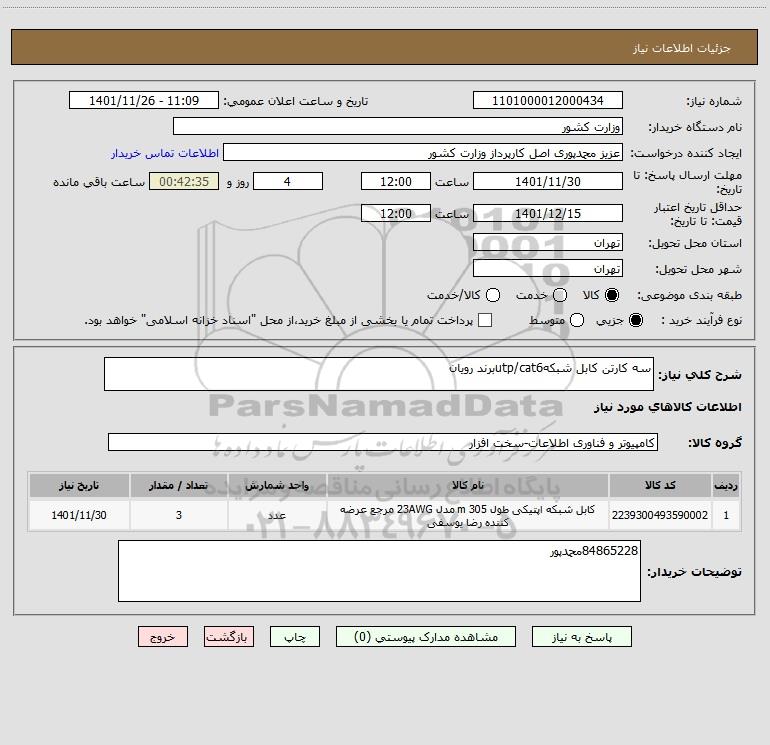The image size is (770, 745).
Task: Click the پاسخ به نیاز button
Action: [x=581, y=637]
